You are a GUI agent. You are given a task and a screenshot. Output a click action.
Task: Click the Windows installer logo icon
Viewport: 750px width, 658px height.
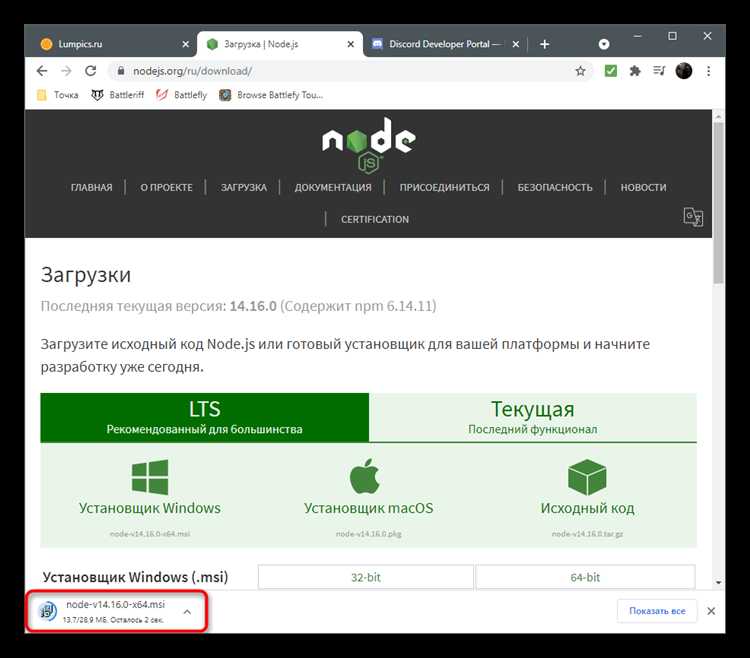pos(150,478)
